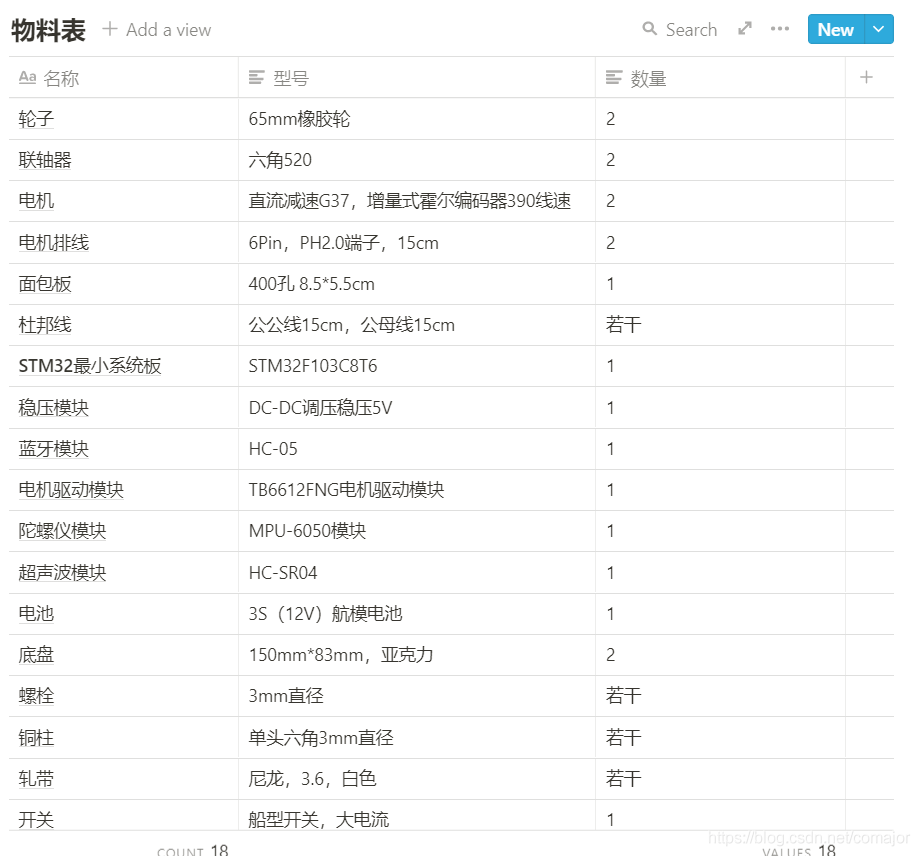Click Add a view

[156, 29]
